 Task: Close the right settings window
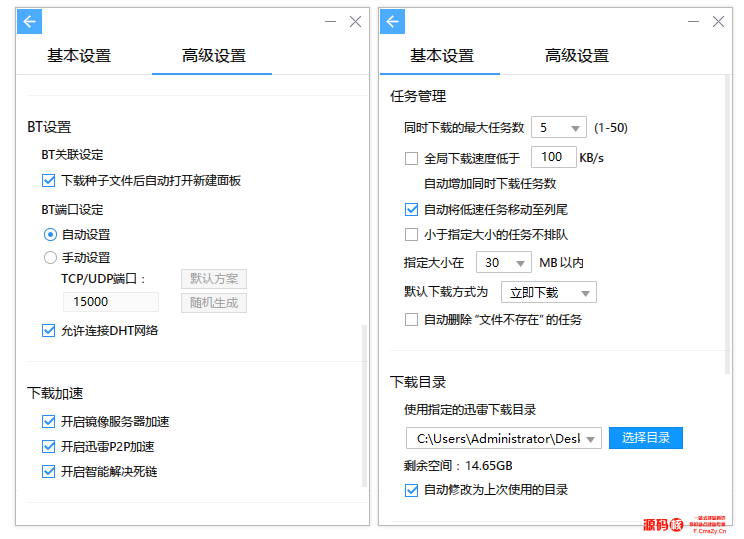[718, 22]
